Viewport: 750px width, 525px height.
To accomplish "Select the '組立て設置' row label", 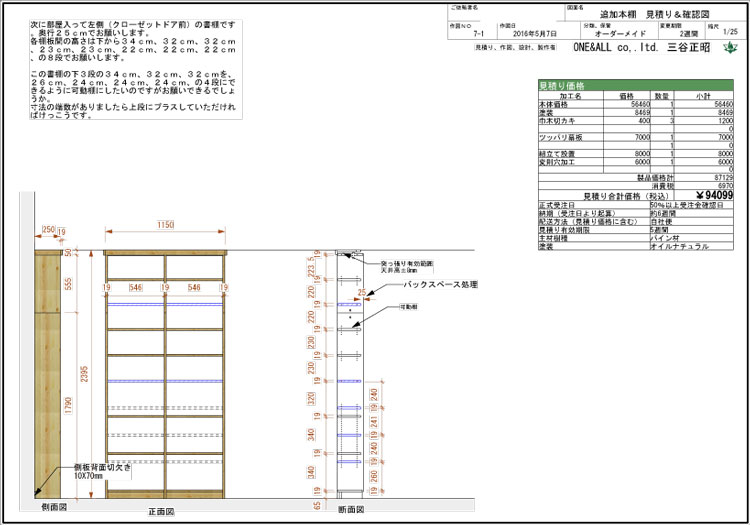I will 557,154.
